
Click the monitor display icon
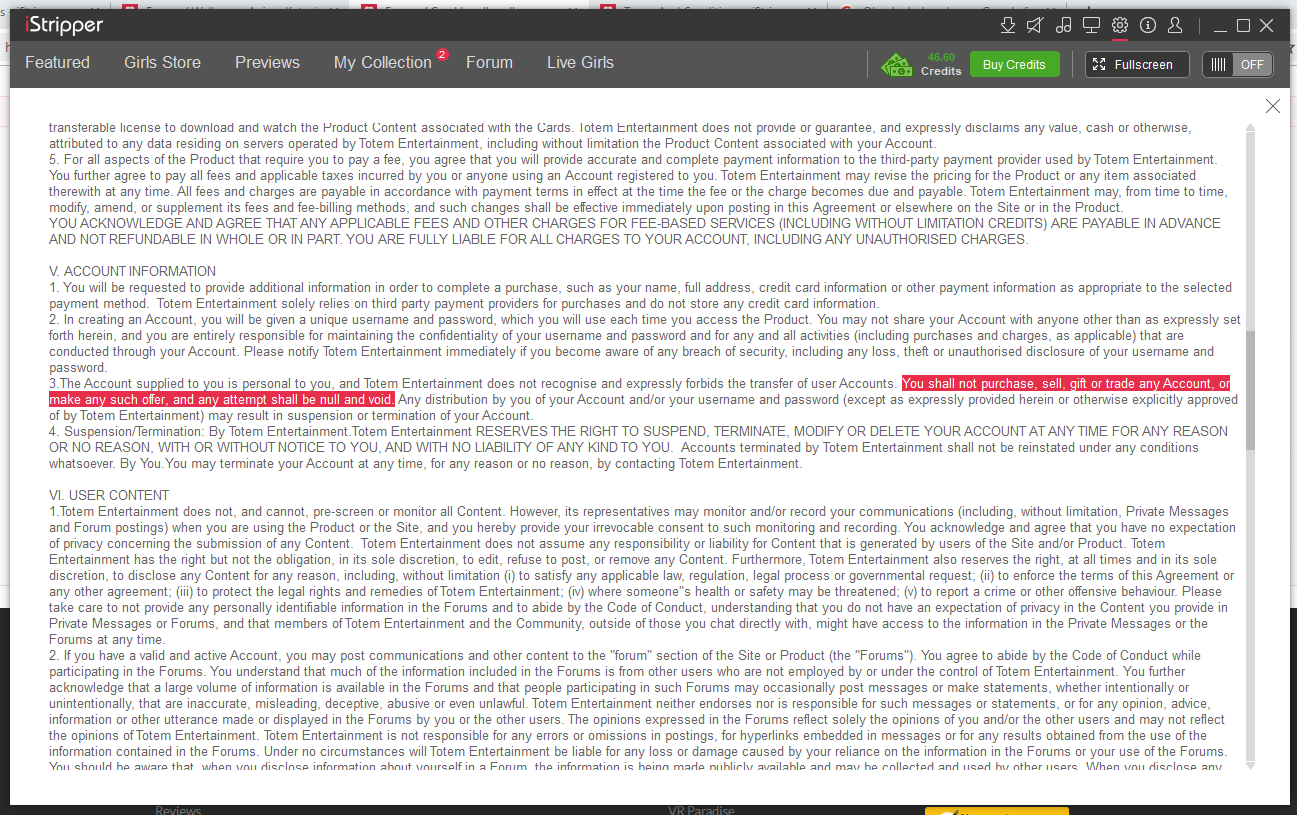coord(1091,25)
